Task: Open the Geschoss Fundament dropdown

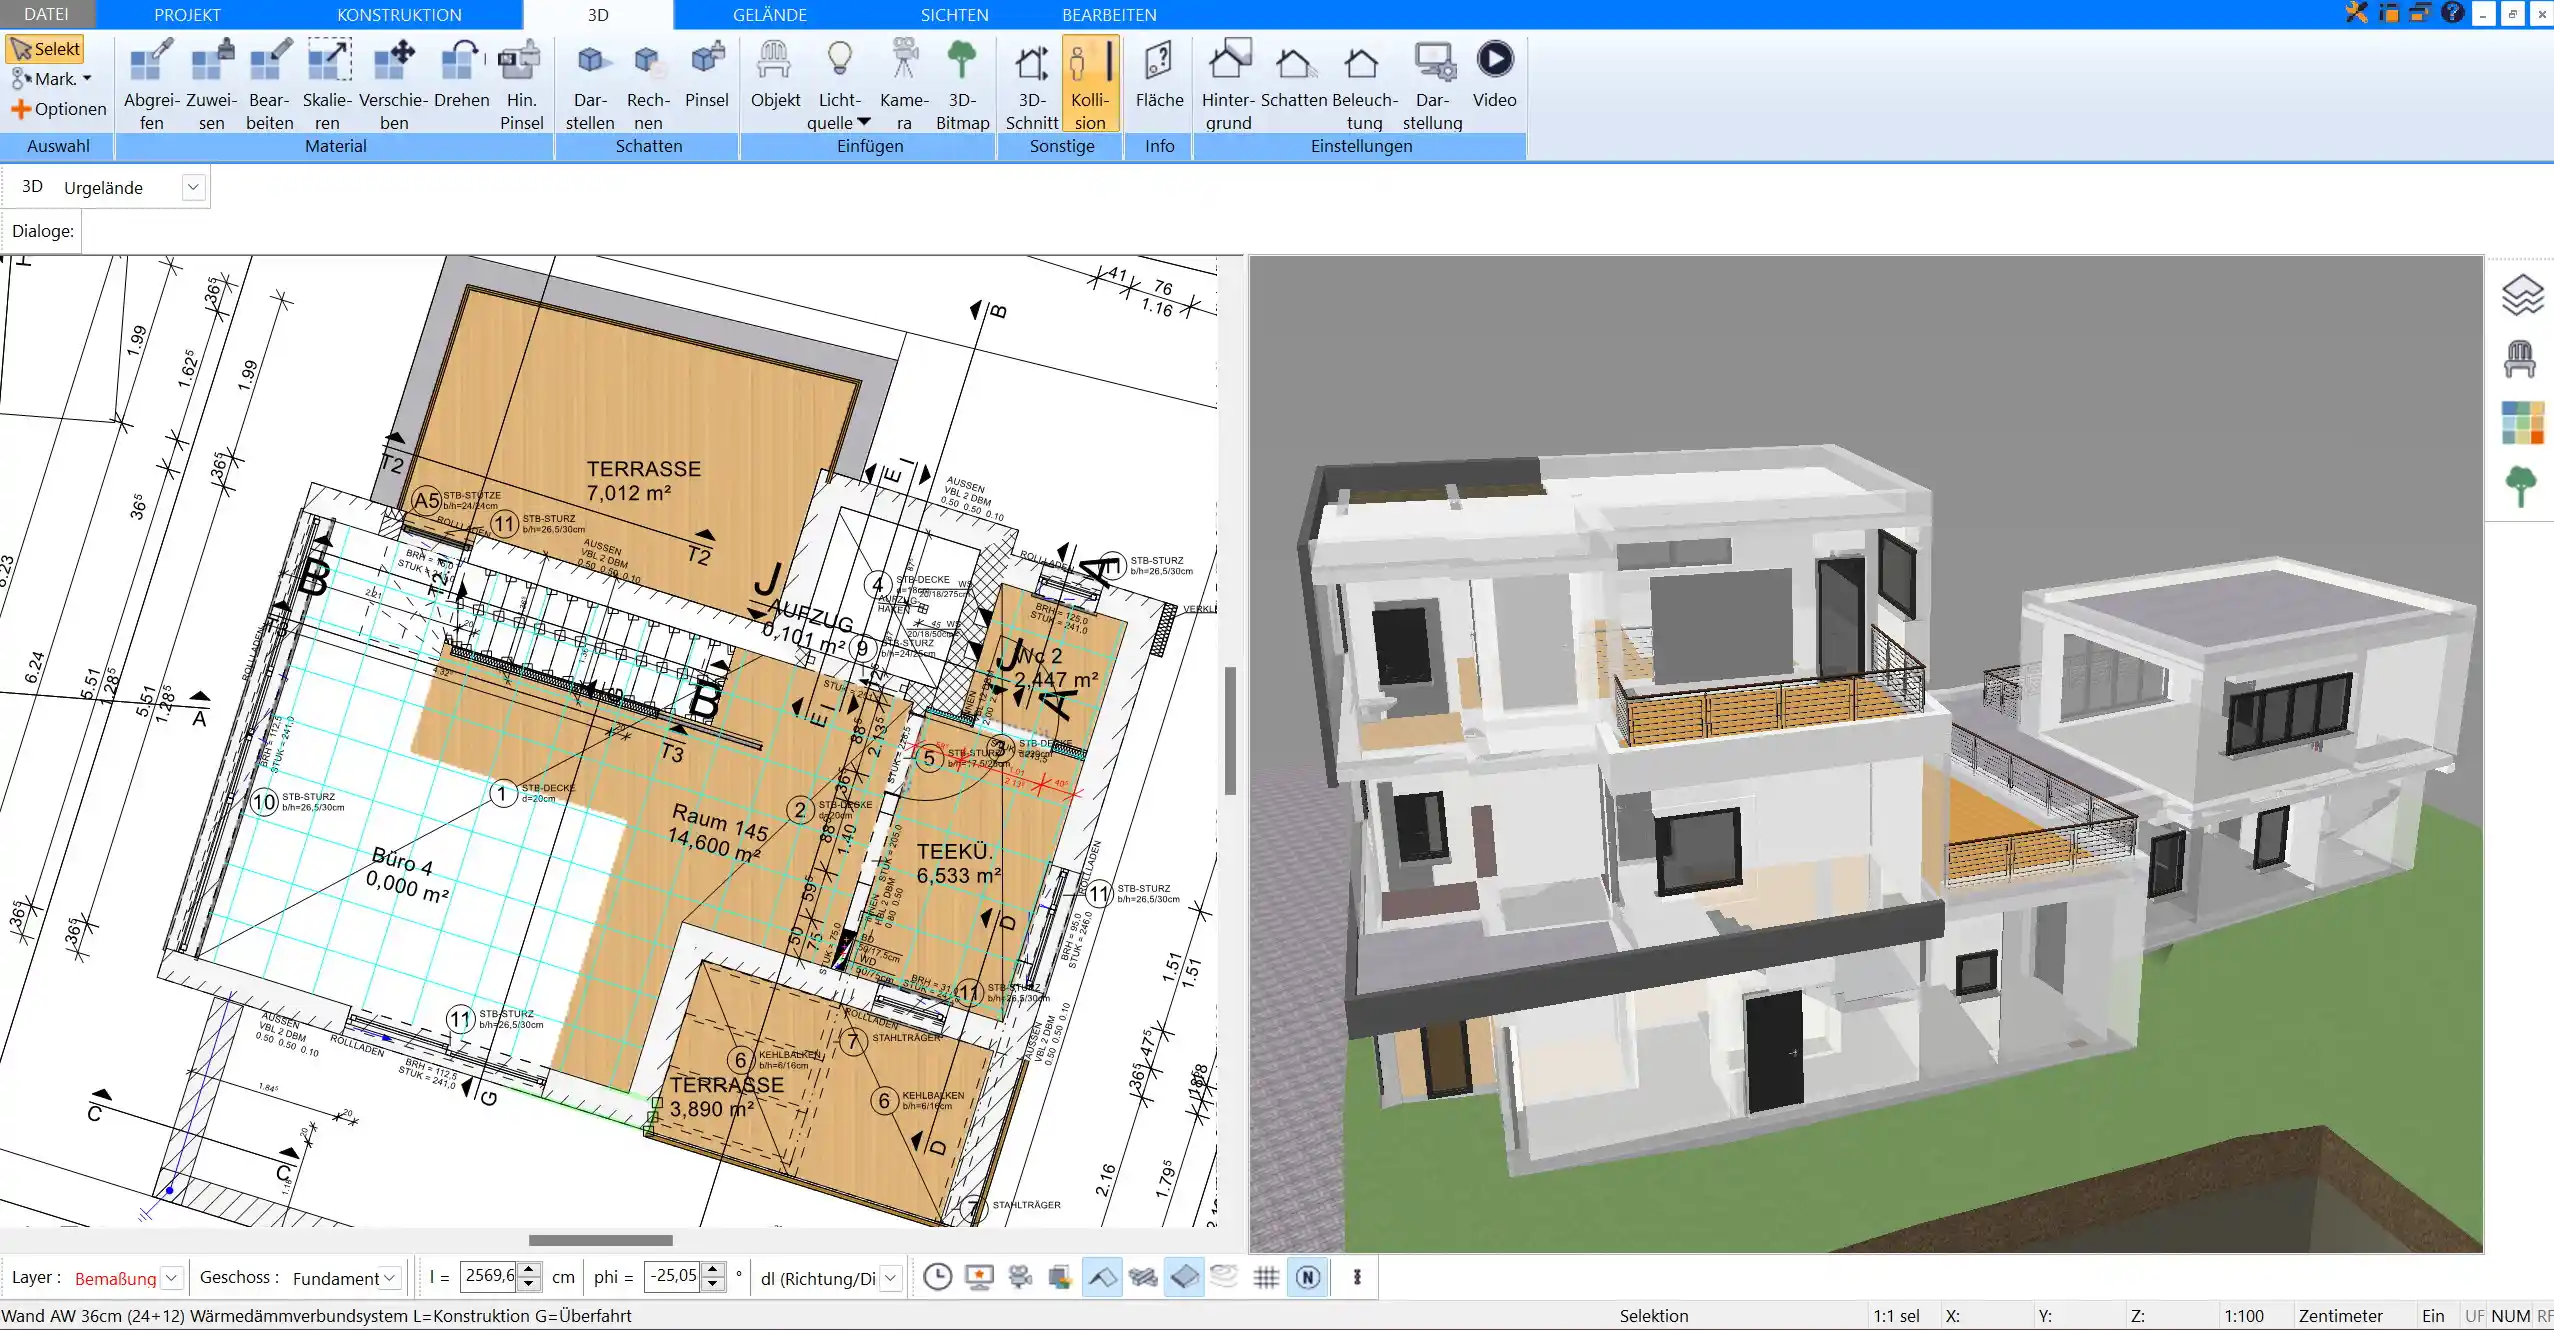Action: coord(391,1278)
